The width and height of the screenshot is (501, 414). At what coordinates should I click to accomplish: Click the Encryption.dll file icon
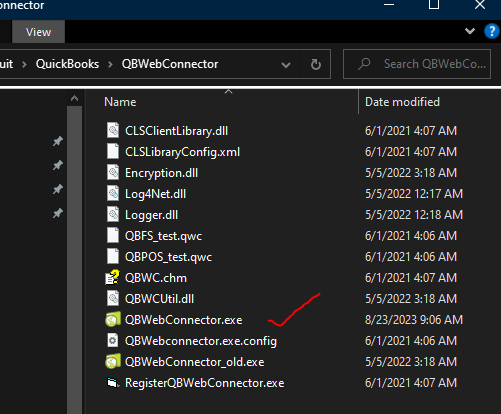[x=113, y=172]
